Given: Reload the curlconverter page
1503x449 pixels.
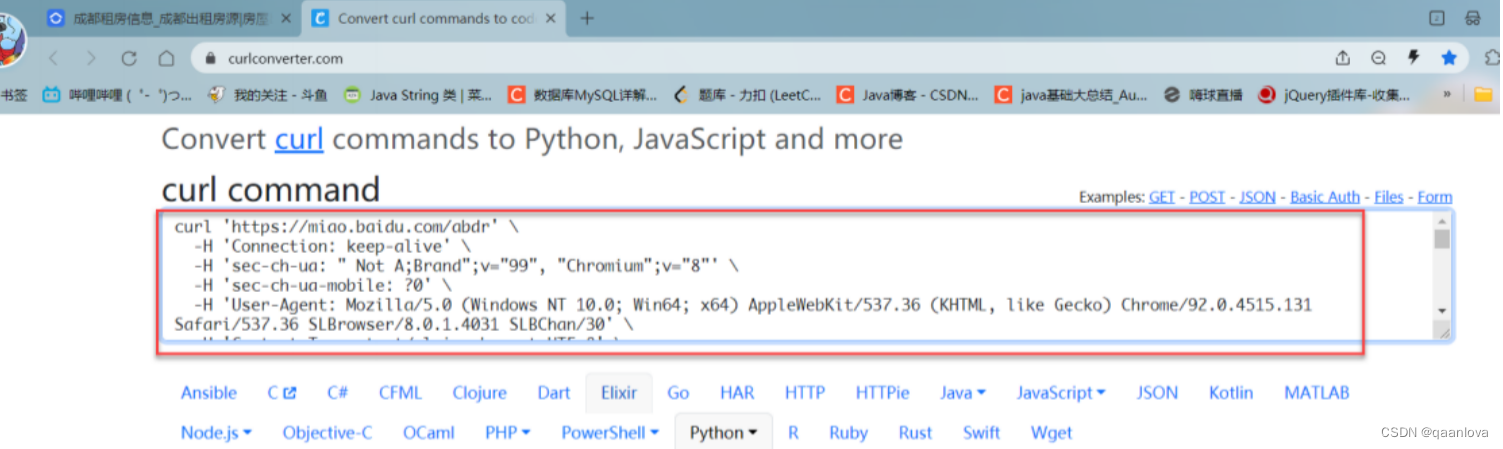Looking at the screenshot, I should pos(129,58).
